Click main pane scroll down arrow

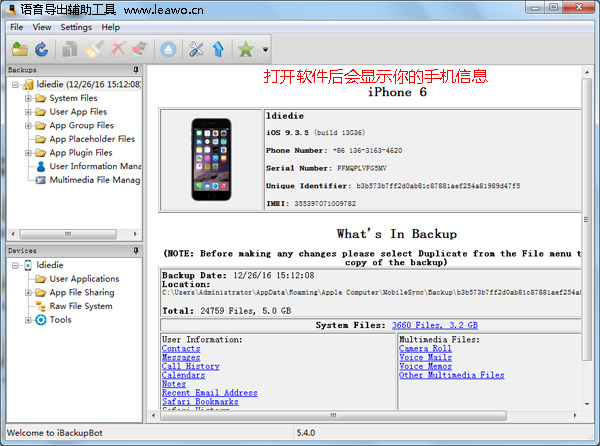tap(587, 404)
